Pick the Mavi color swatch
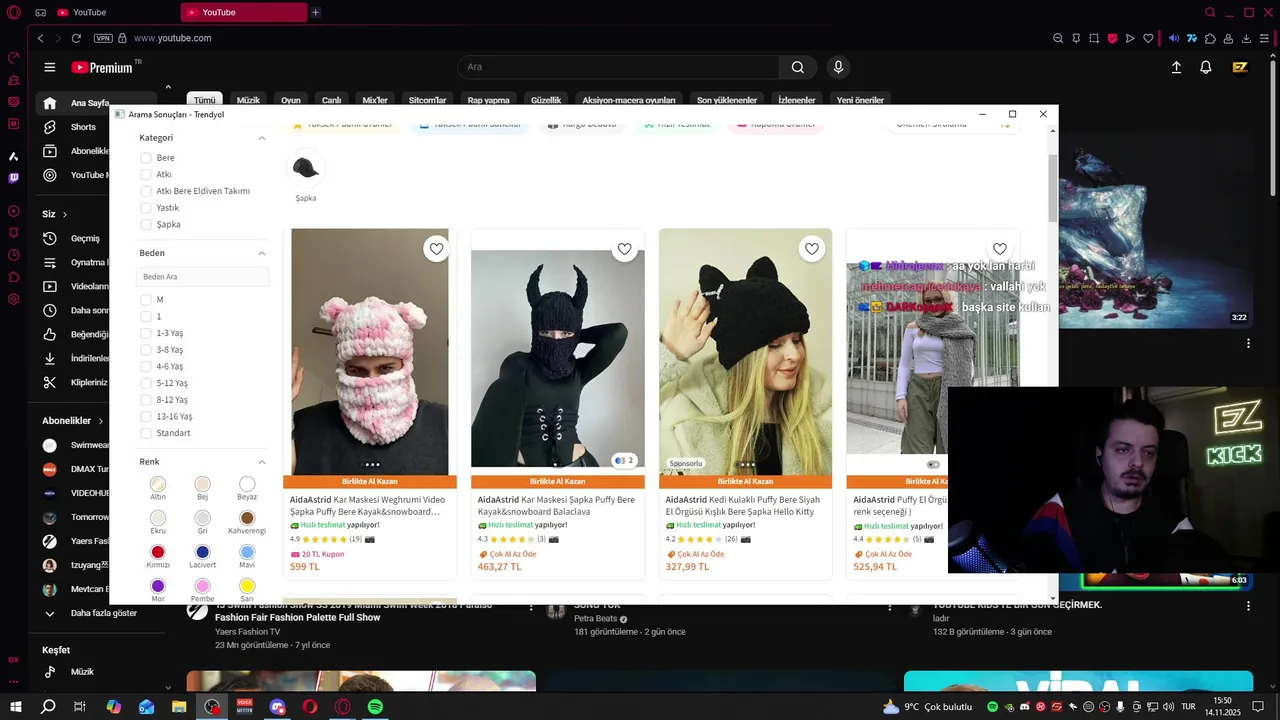The image size is (1280, 720). pyautogui.click(x=247, y=552)
